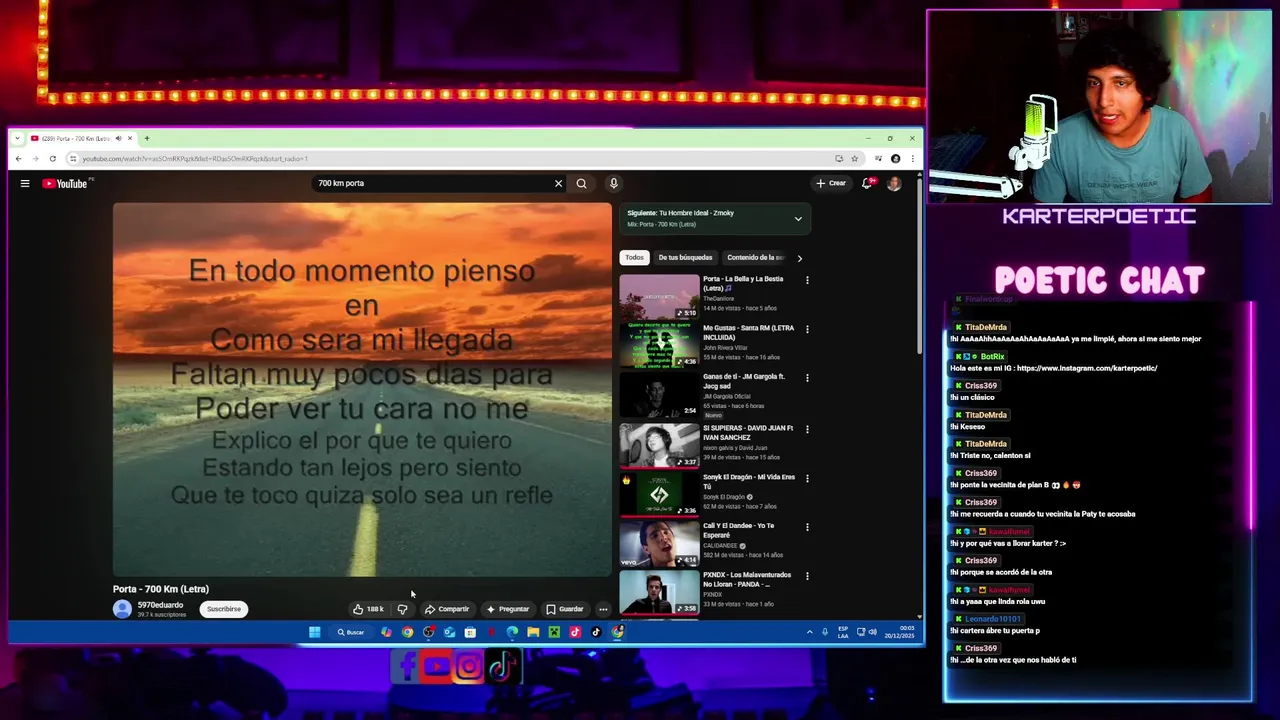Open 'PXNDX - Los Malaventurados No Lloran' thumbnail
This screenshot has height=720, width=1280.
(x=659, y=592)
